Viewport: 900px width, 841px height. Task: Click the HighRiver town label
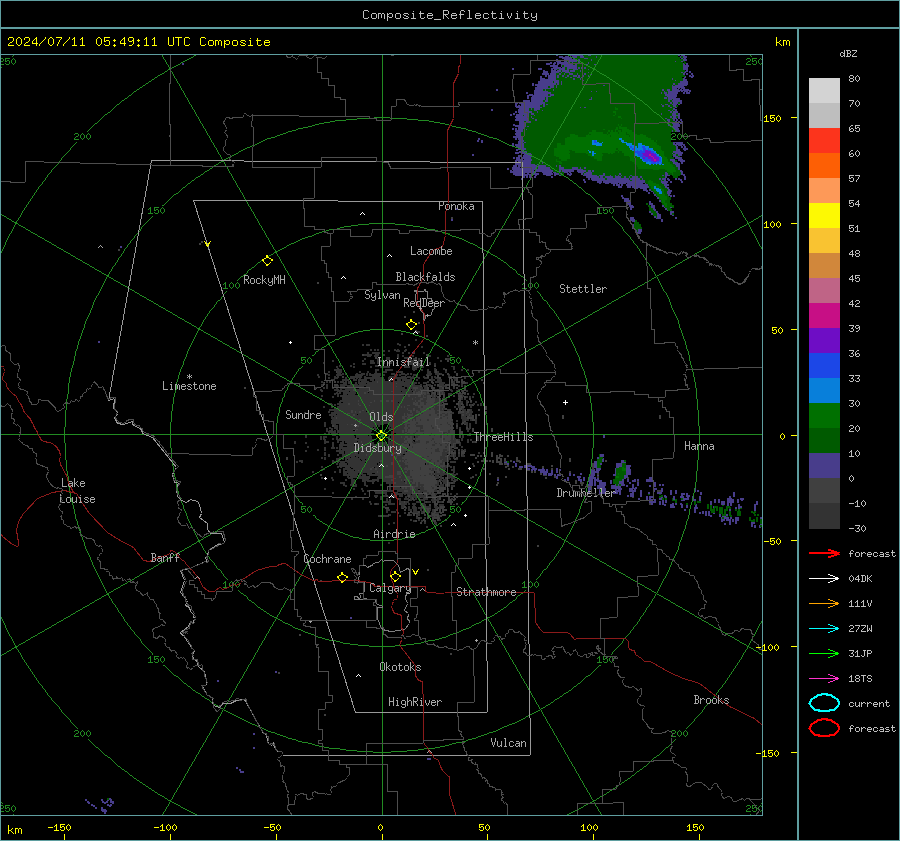[415, 702]
